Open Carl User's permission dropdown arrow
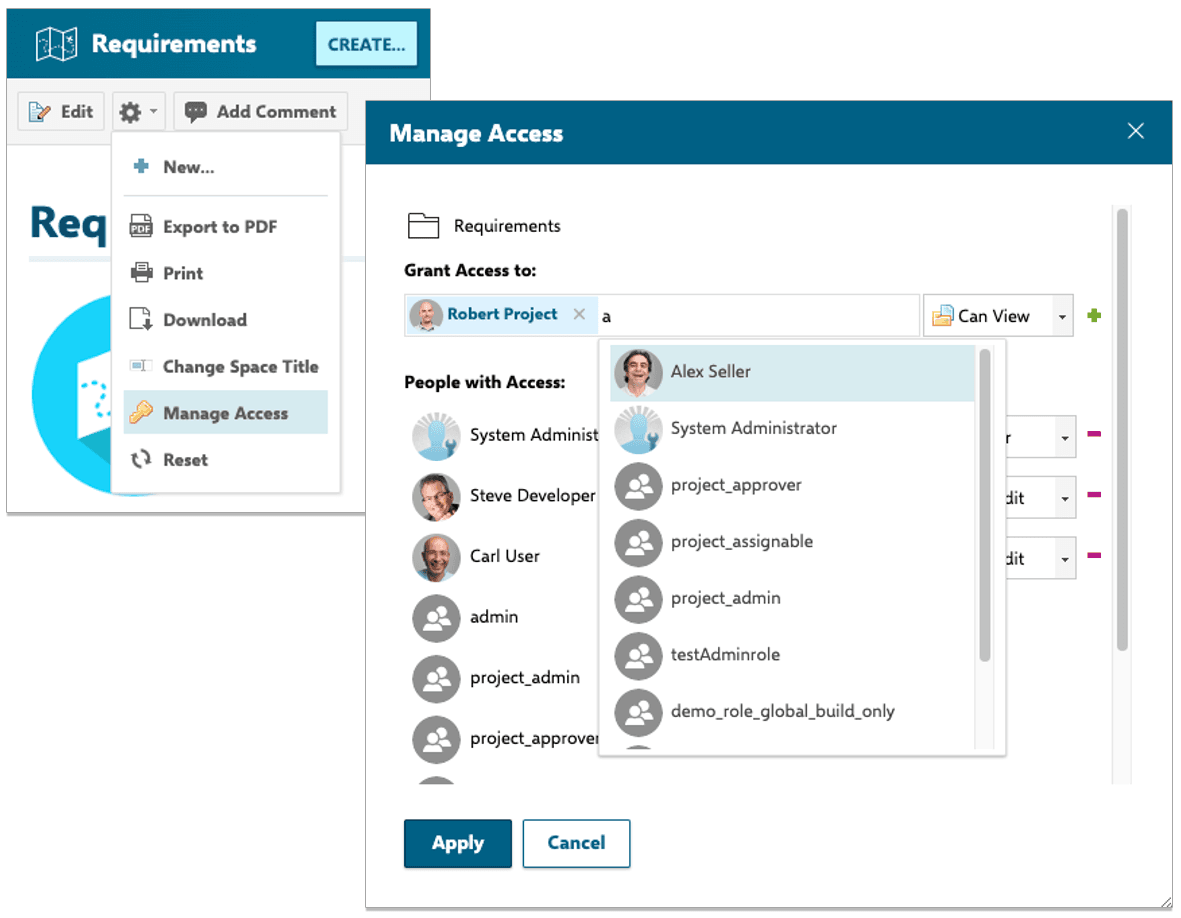The width and height of the screenshot is (1181, 918). (1064, 558)
